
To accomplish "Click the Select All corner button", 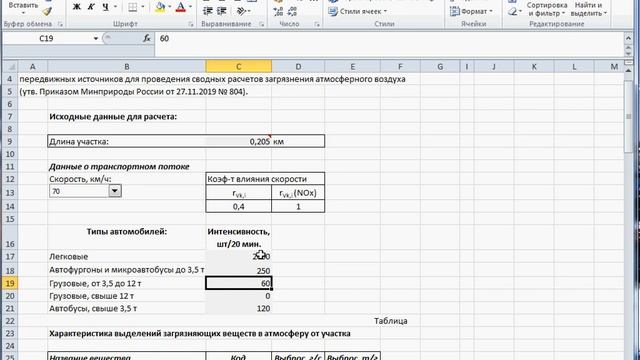I will (10, 67).
